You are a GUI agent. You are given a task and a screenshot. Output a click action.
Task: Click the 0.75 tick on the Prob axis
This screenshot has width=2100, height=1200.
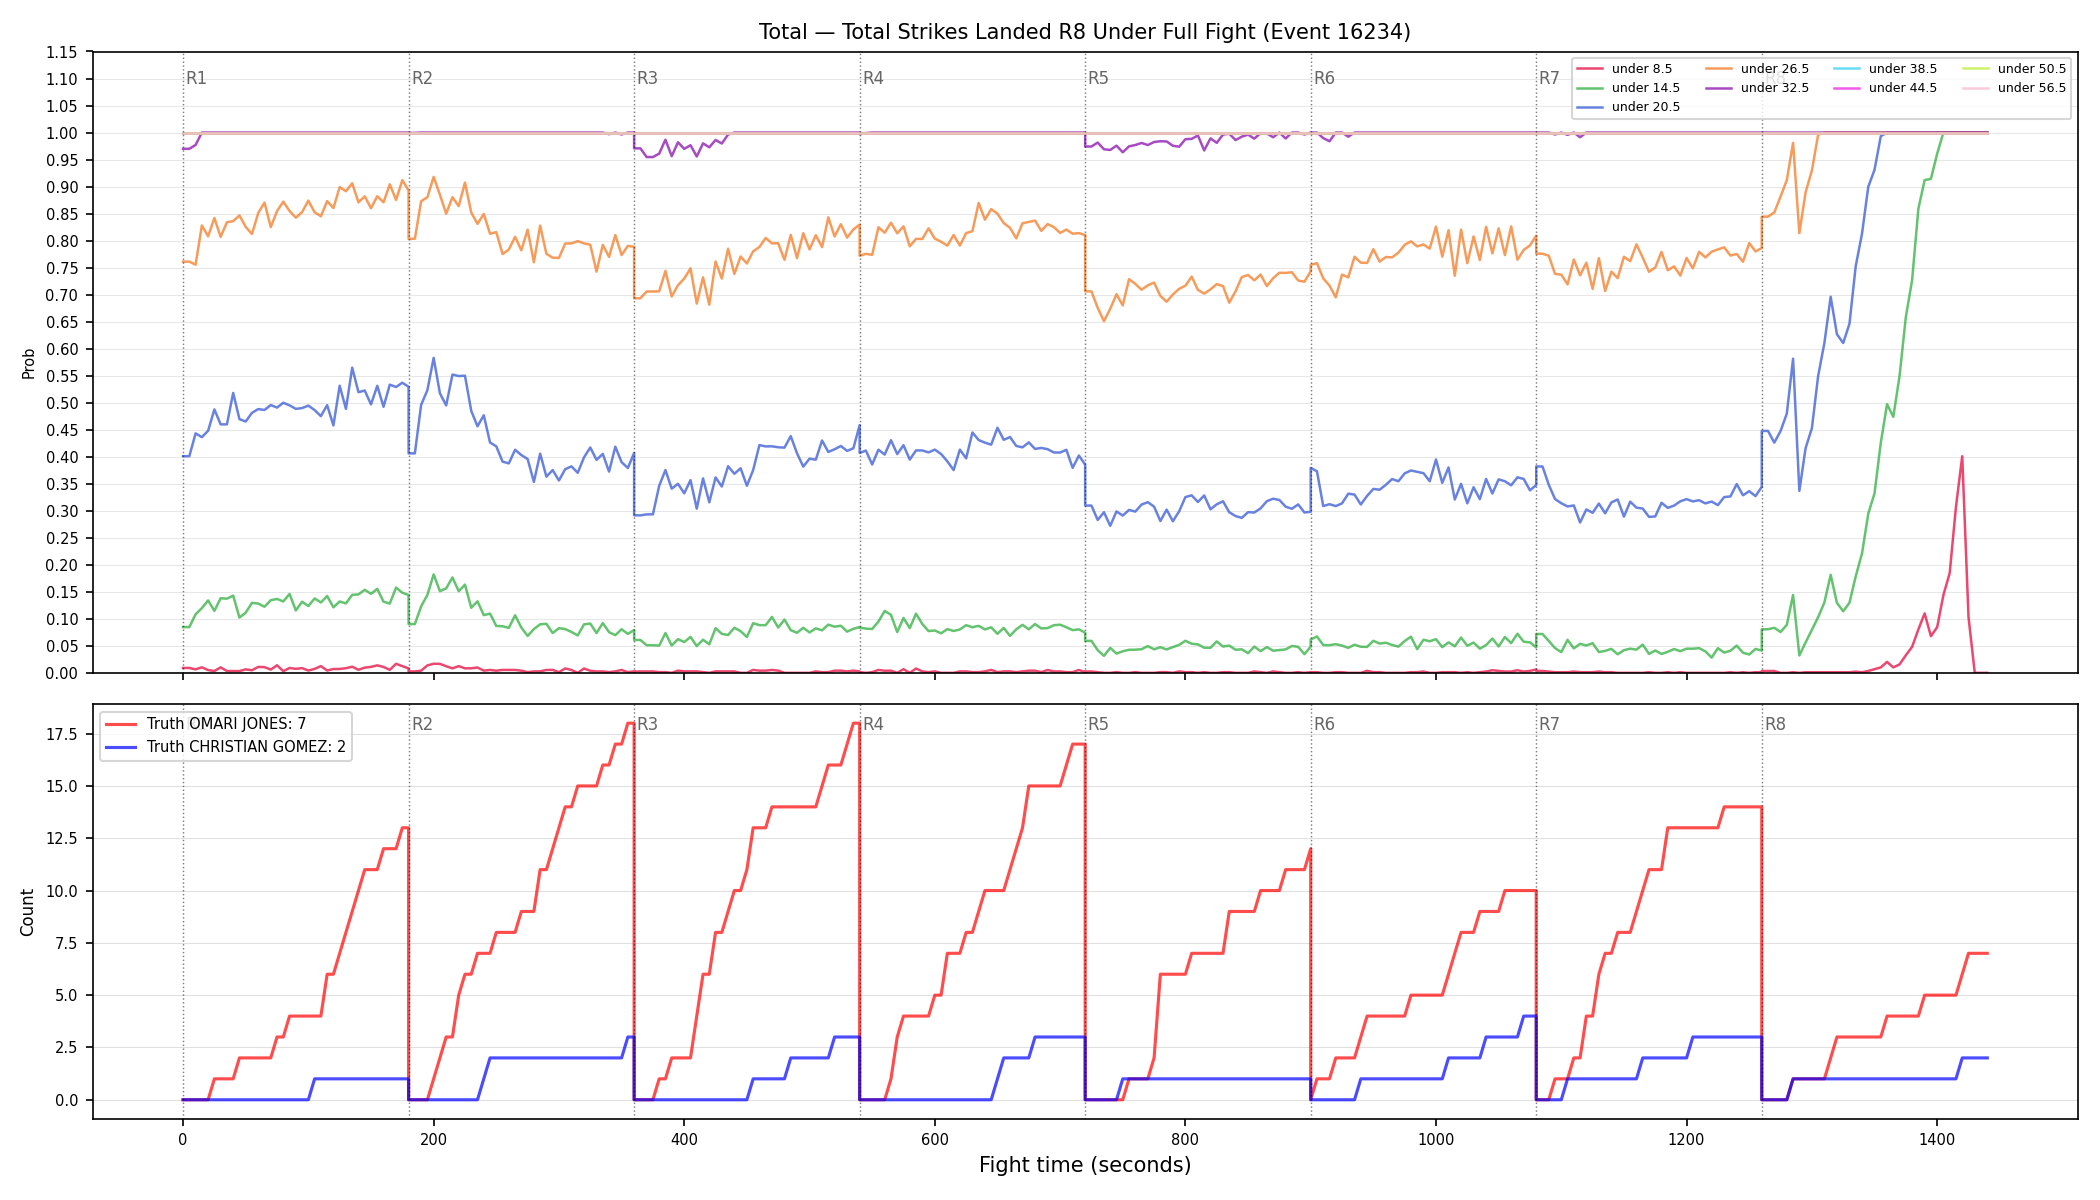click(62, 268)
